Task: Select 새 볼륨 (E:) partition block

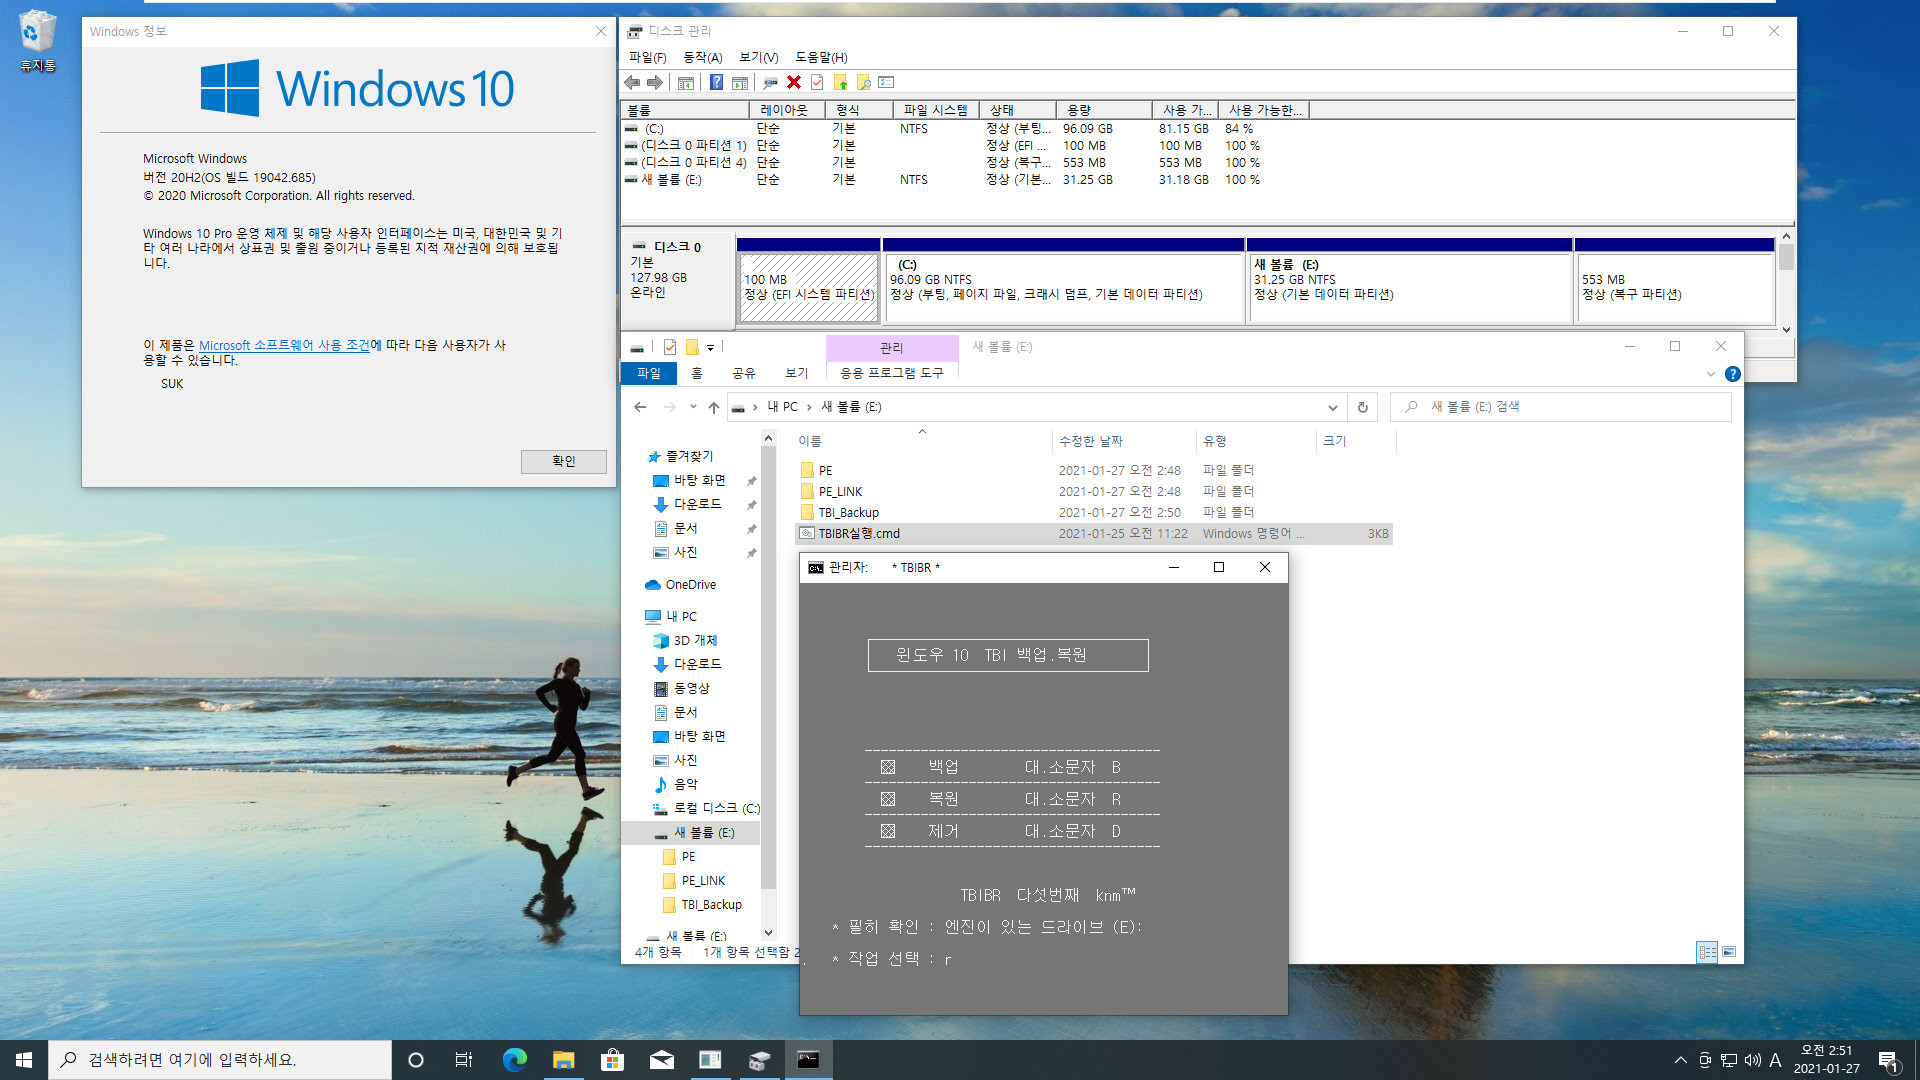Action: pos(1409,280)
